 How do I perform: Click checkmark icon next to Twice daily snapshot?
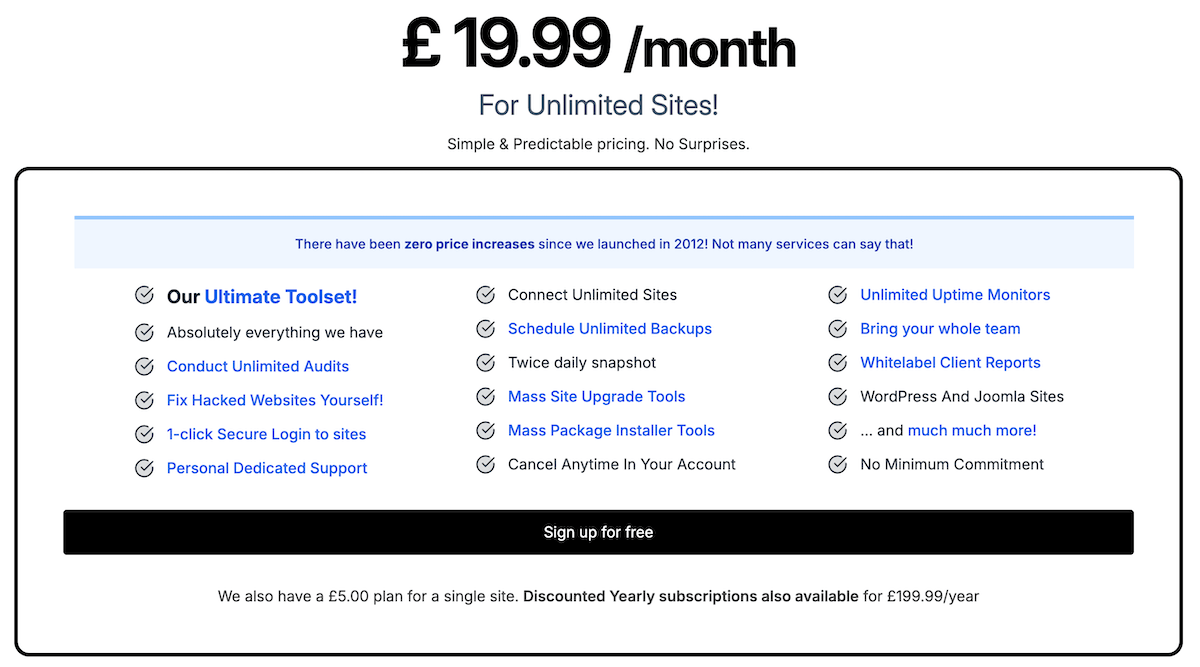[x=486, y=363]
